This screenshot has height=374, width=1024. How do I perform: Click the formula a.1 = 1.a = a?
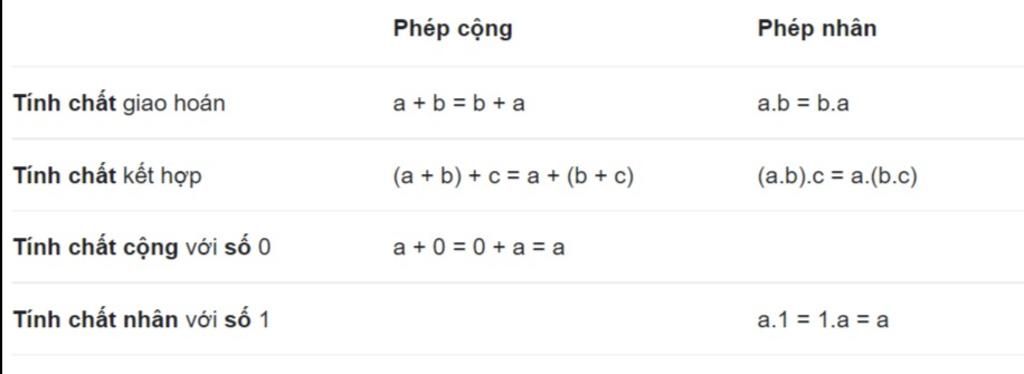(823, 320)
